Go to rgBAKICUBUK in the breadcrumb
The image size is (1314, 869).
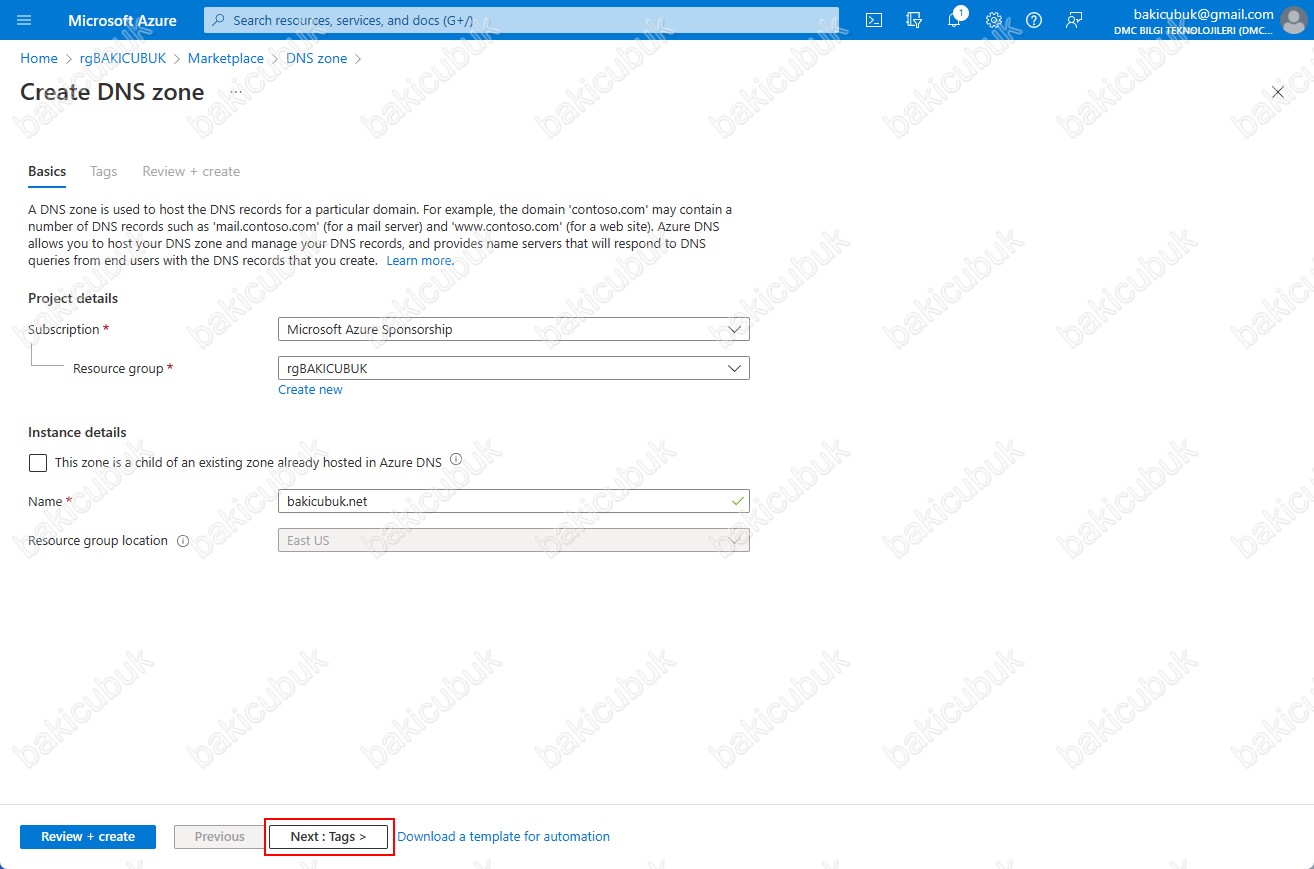(x=123, y=58)
